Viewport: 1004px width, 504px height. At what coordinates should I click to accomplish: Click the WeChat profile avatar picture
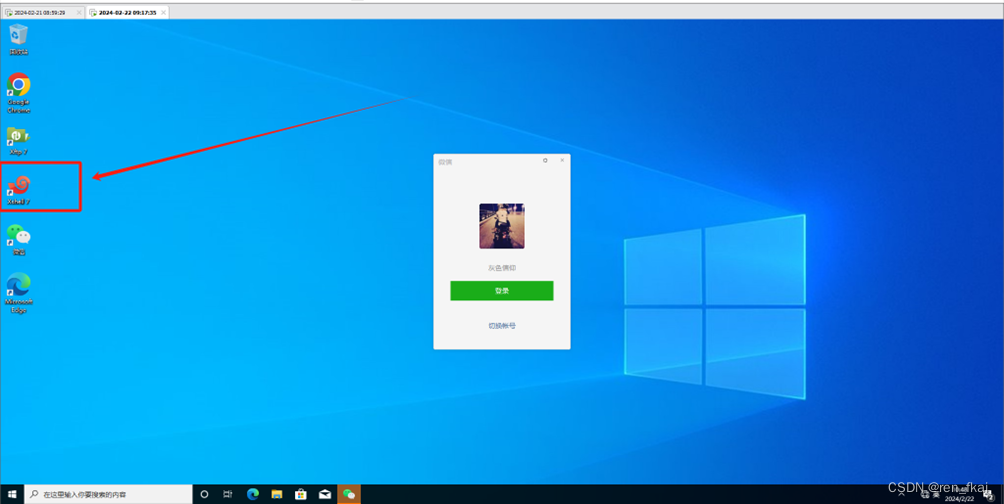pyautogui.click(x=502, y=226)
